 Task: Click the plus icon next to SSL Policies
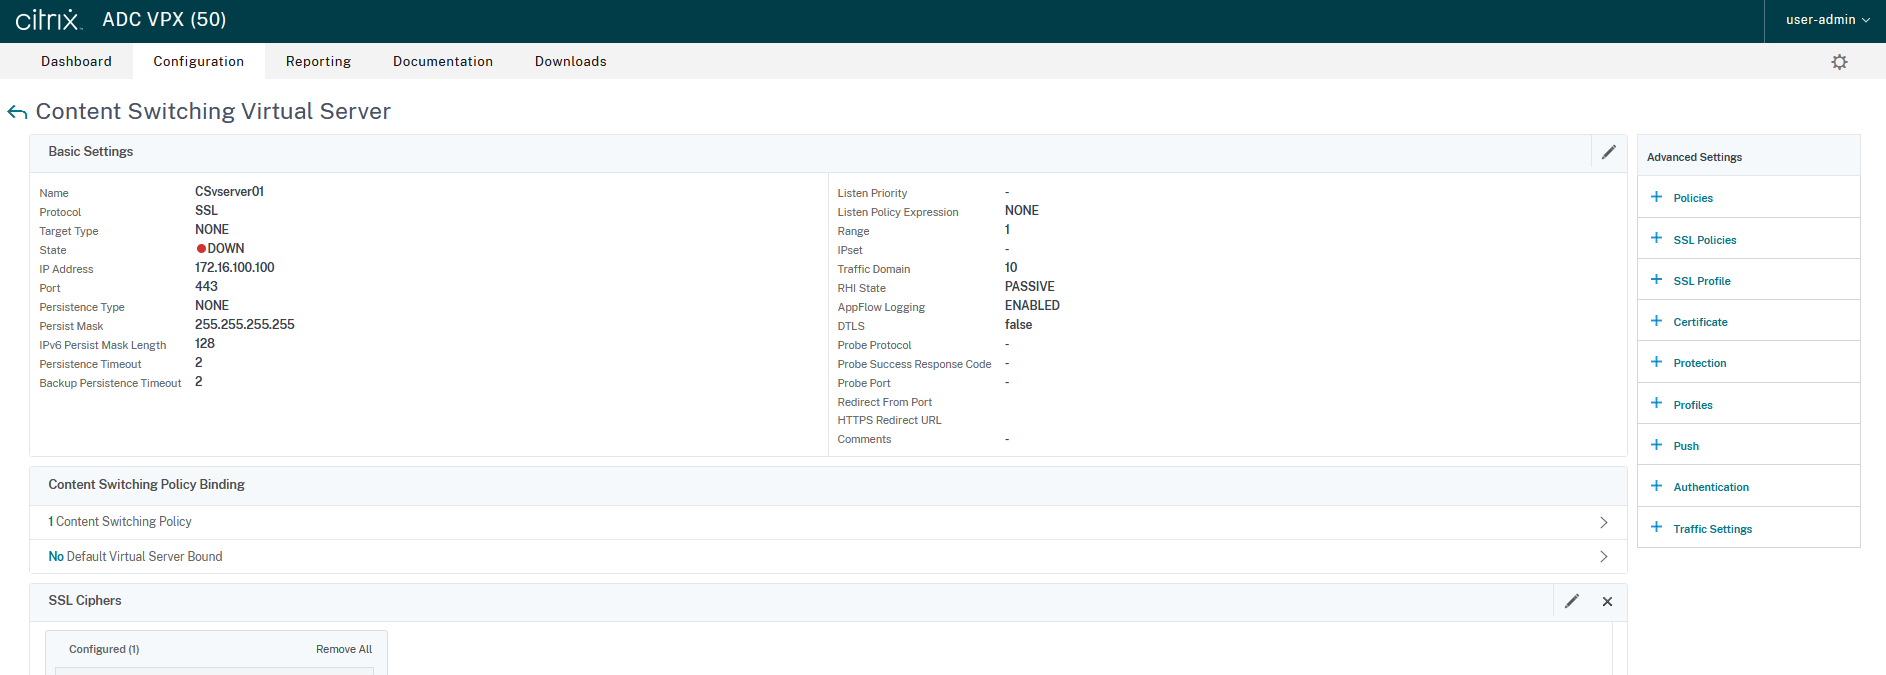click(1656, 238)
